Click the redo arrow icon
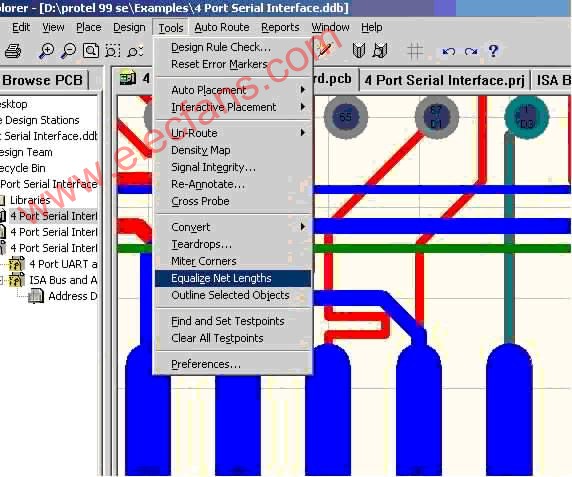The width and height of the screenshot is (572, 477). (471, 51)
